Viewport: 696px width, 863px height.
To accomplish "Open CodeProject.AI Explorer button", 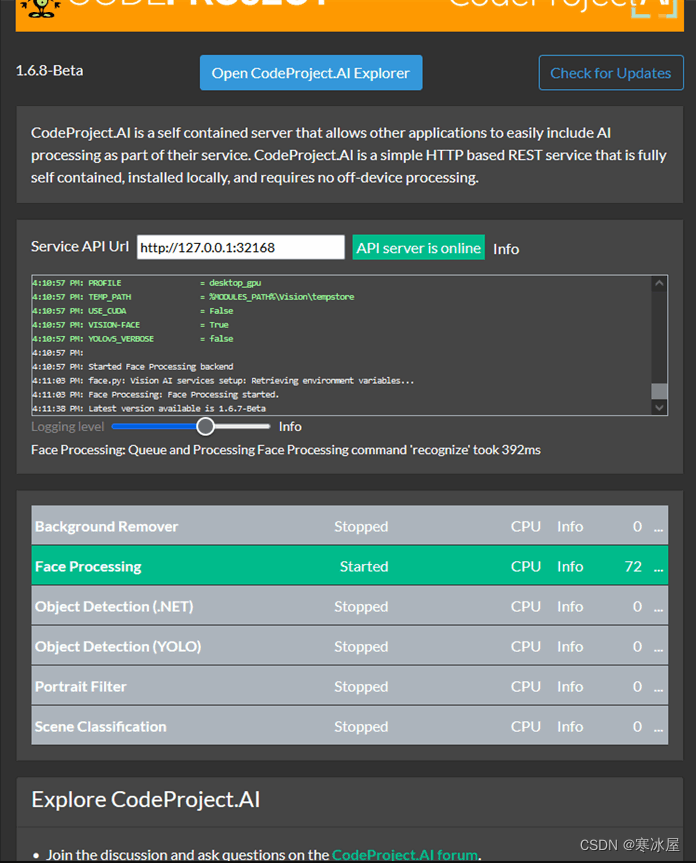I will tap(311, 73).
